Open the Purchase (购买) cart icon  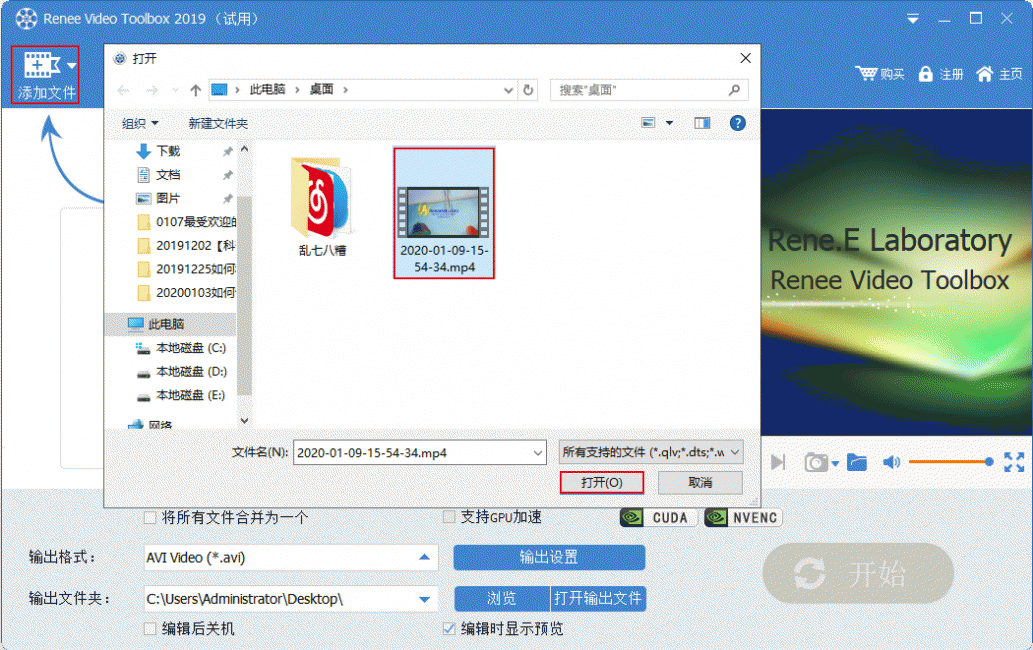point(866,74)
